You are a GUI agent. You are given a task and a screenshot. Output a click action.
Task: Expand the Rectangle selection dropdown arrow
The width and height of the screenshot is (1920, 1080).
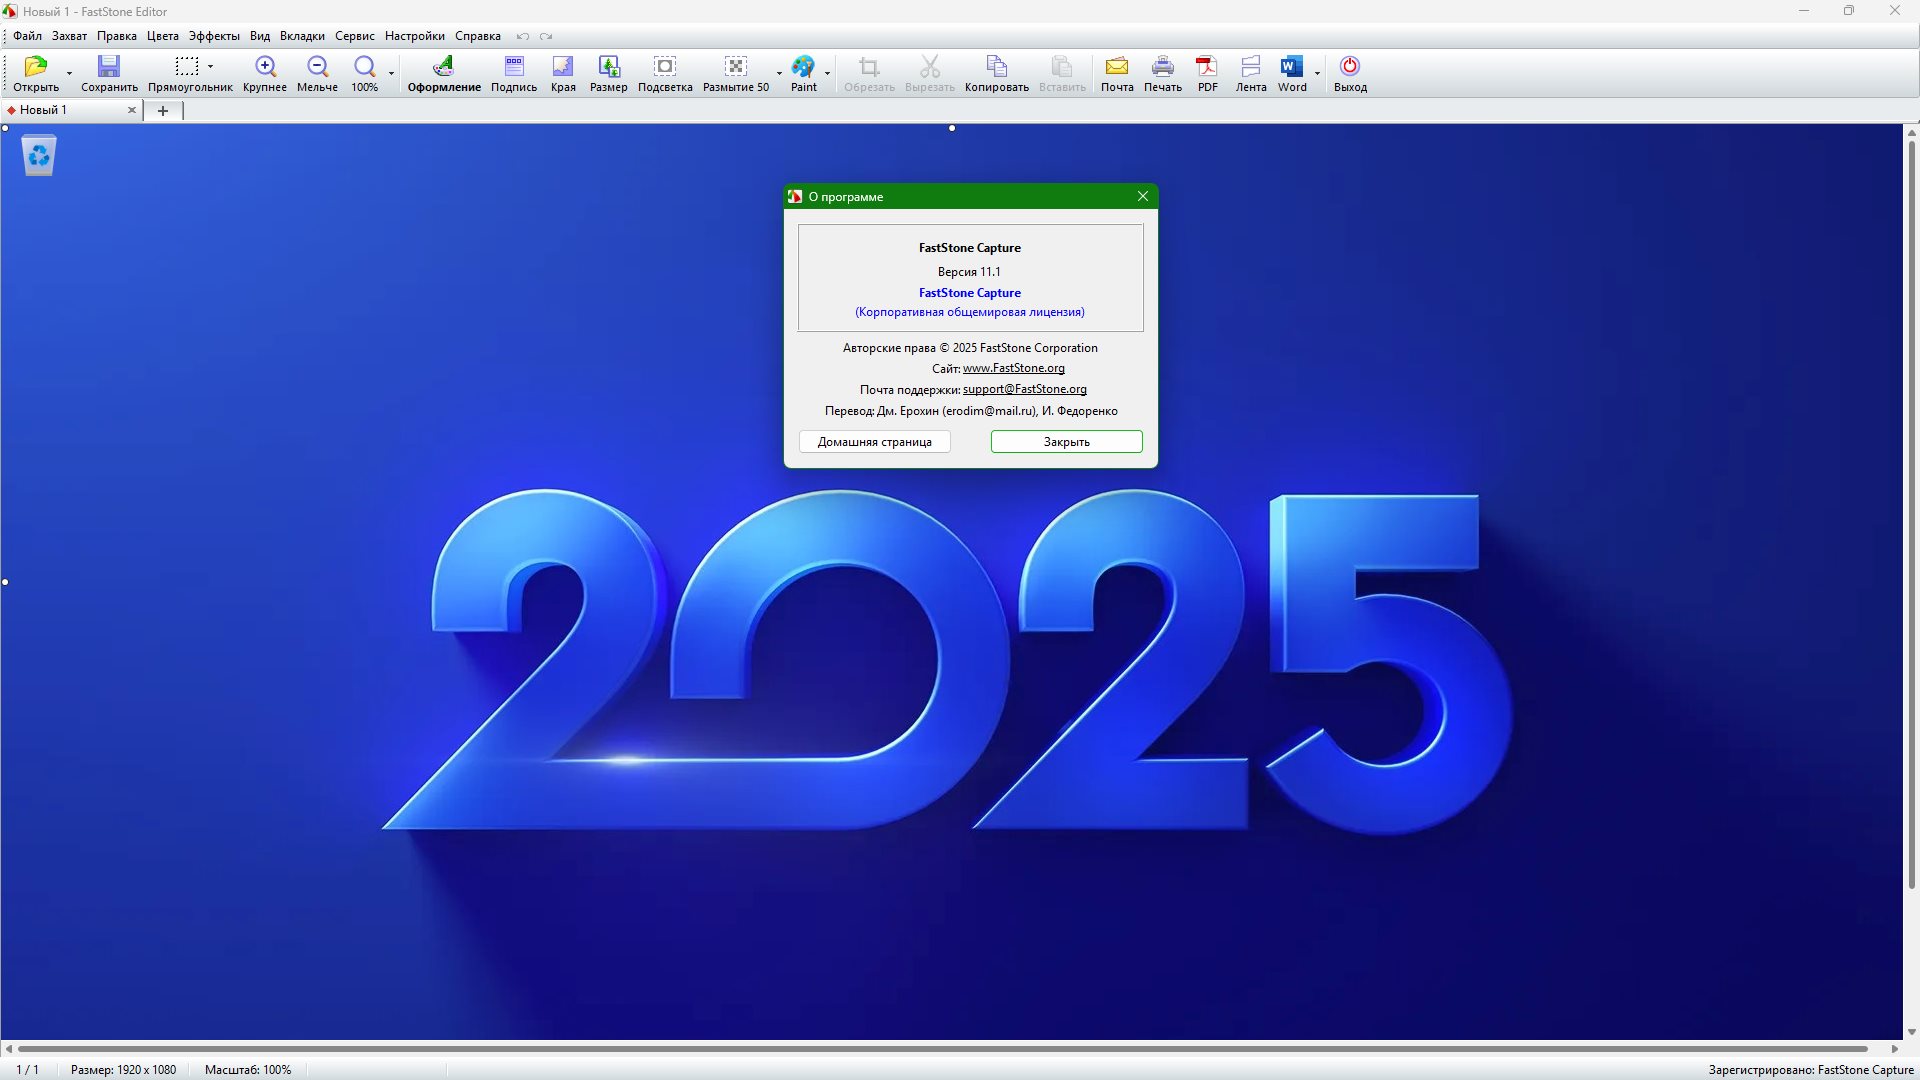tap(211, 67)
